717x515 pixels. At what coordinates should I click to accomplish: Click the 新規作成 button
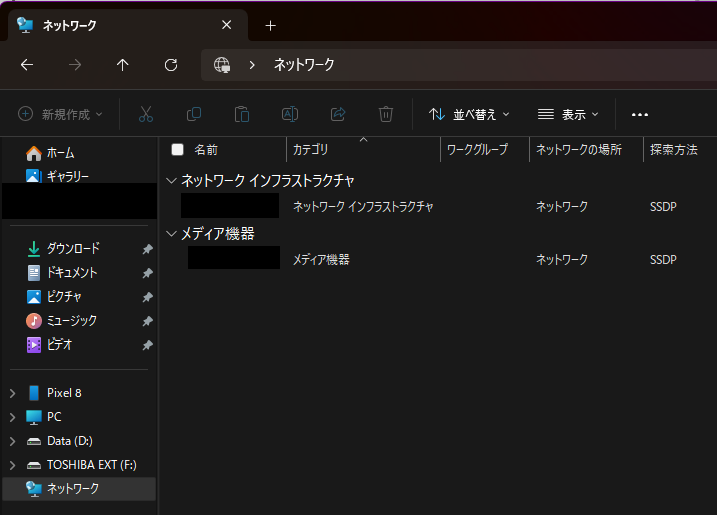61,114
